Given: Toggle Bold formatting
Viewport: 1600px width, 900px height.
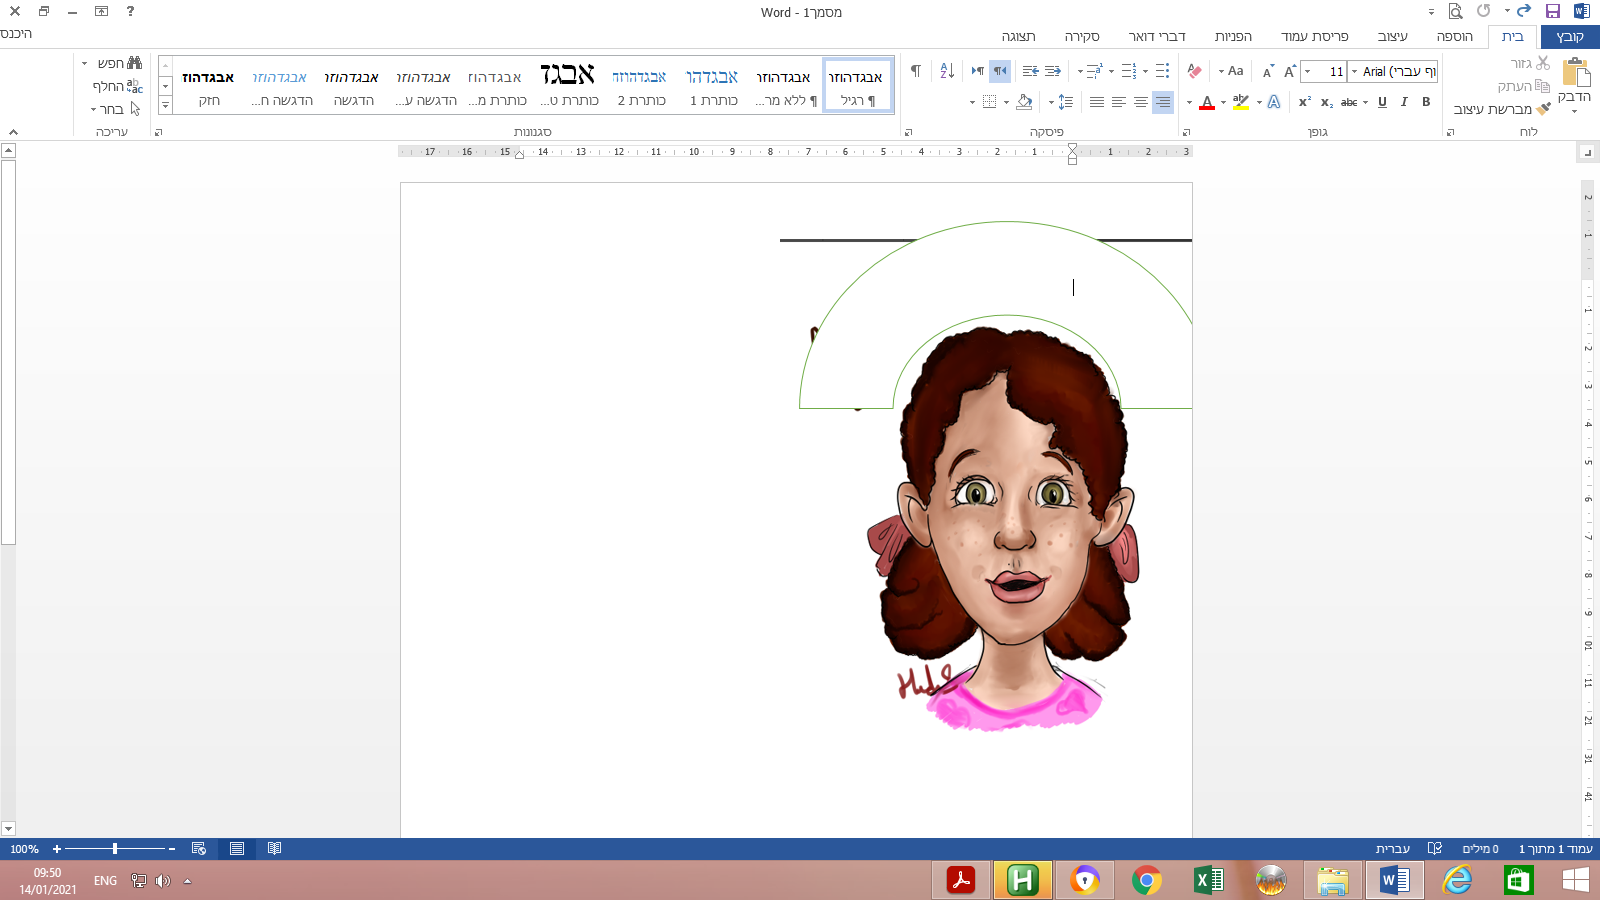Looking at the screenshot, I should point(1426,102).
